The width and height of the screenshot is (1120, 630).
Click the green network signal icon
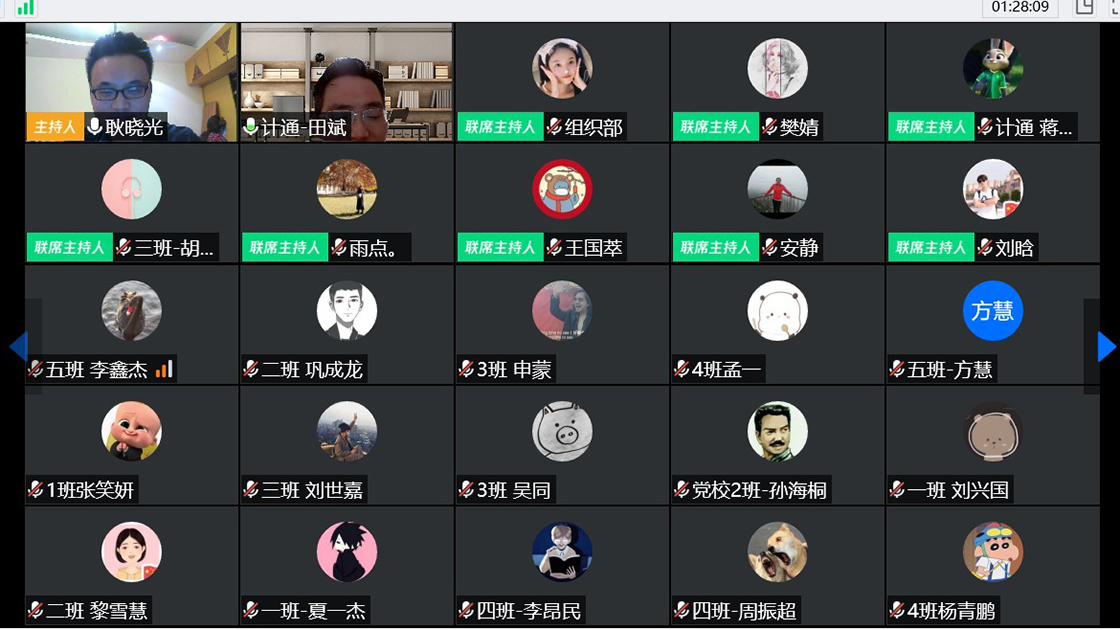(x=26, y=8)
